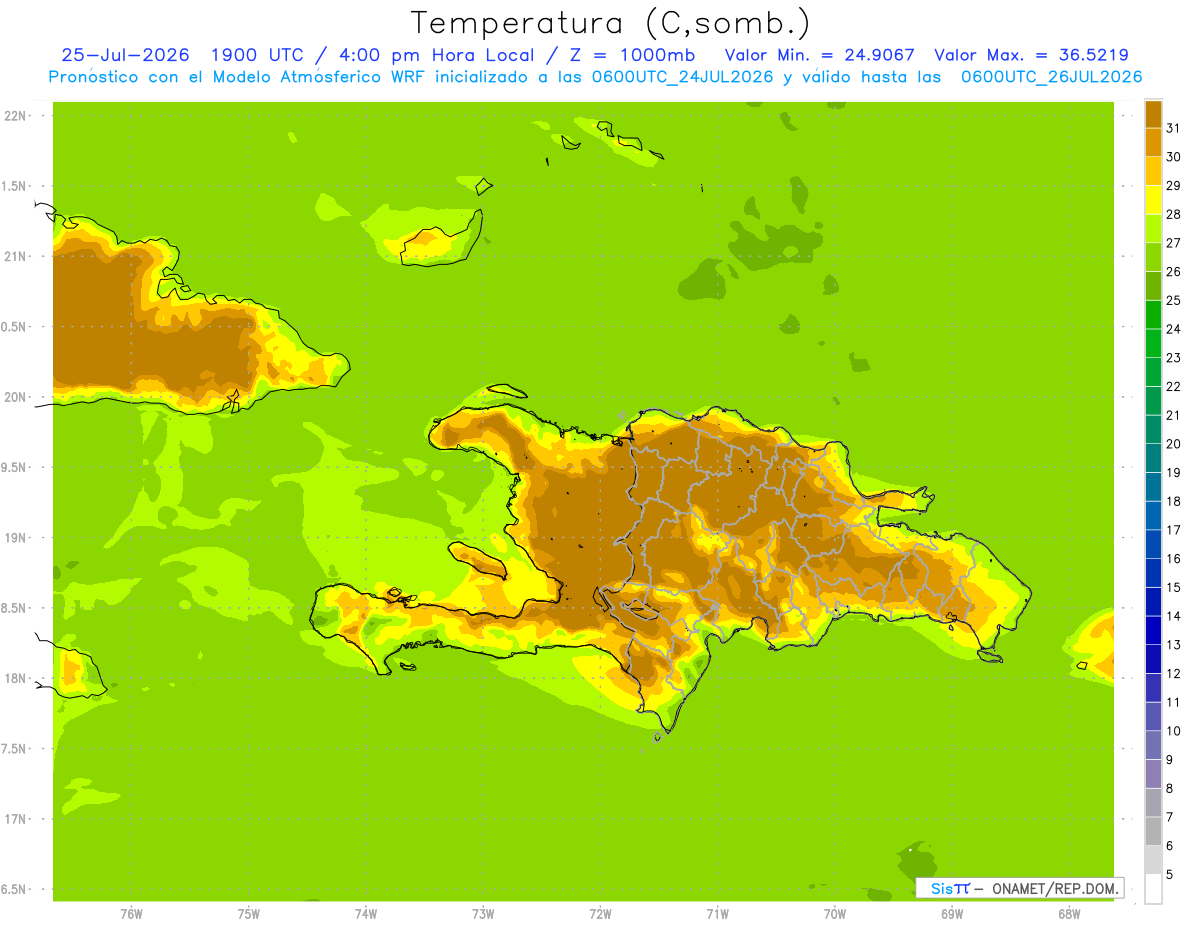Click latitude axis label "19N"
The width and height of the screenshot is (1200, 927).
click(15, 538)
